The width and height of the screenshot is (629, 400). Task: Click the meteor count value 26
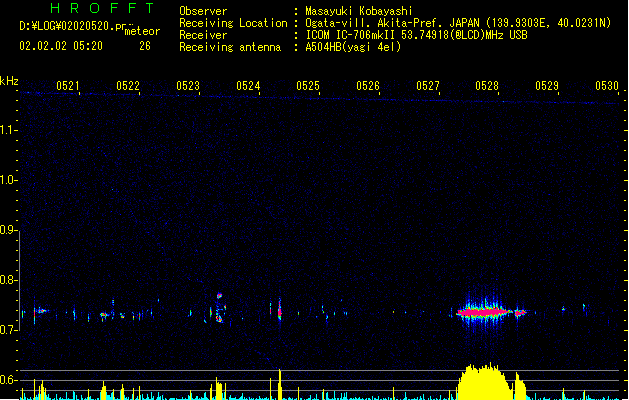click(x=145, y=46)
